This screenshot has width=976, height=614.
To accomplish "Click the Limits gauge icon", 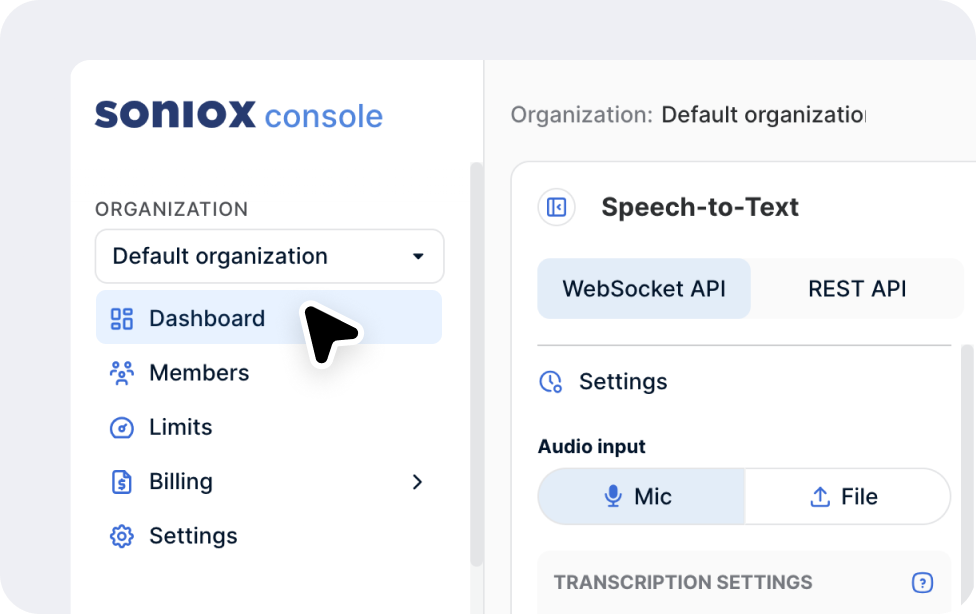I will 121,428.
